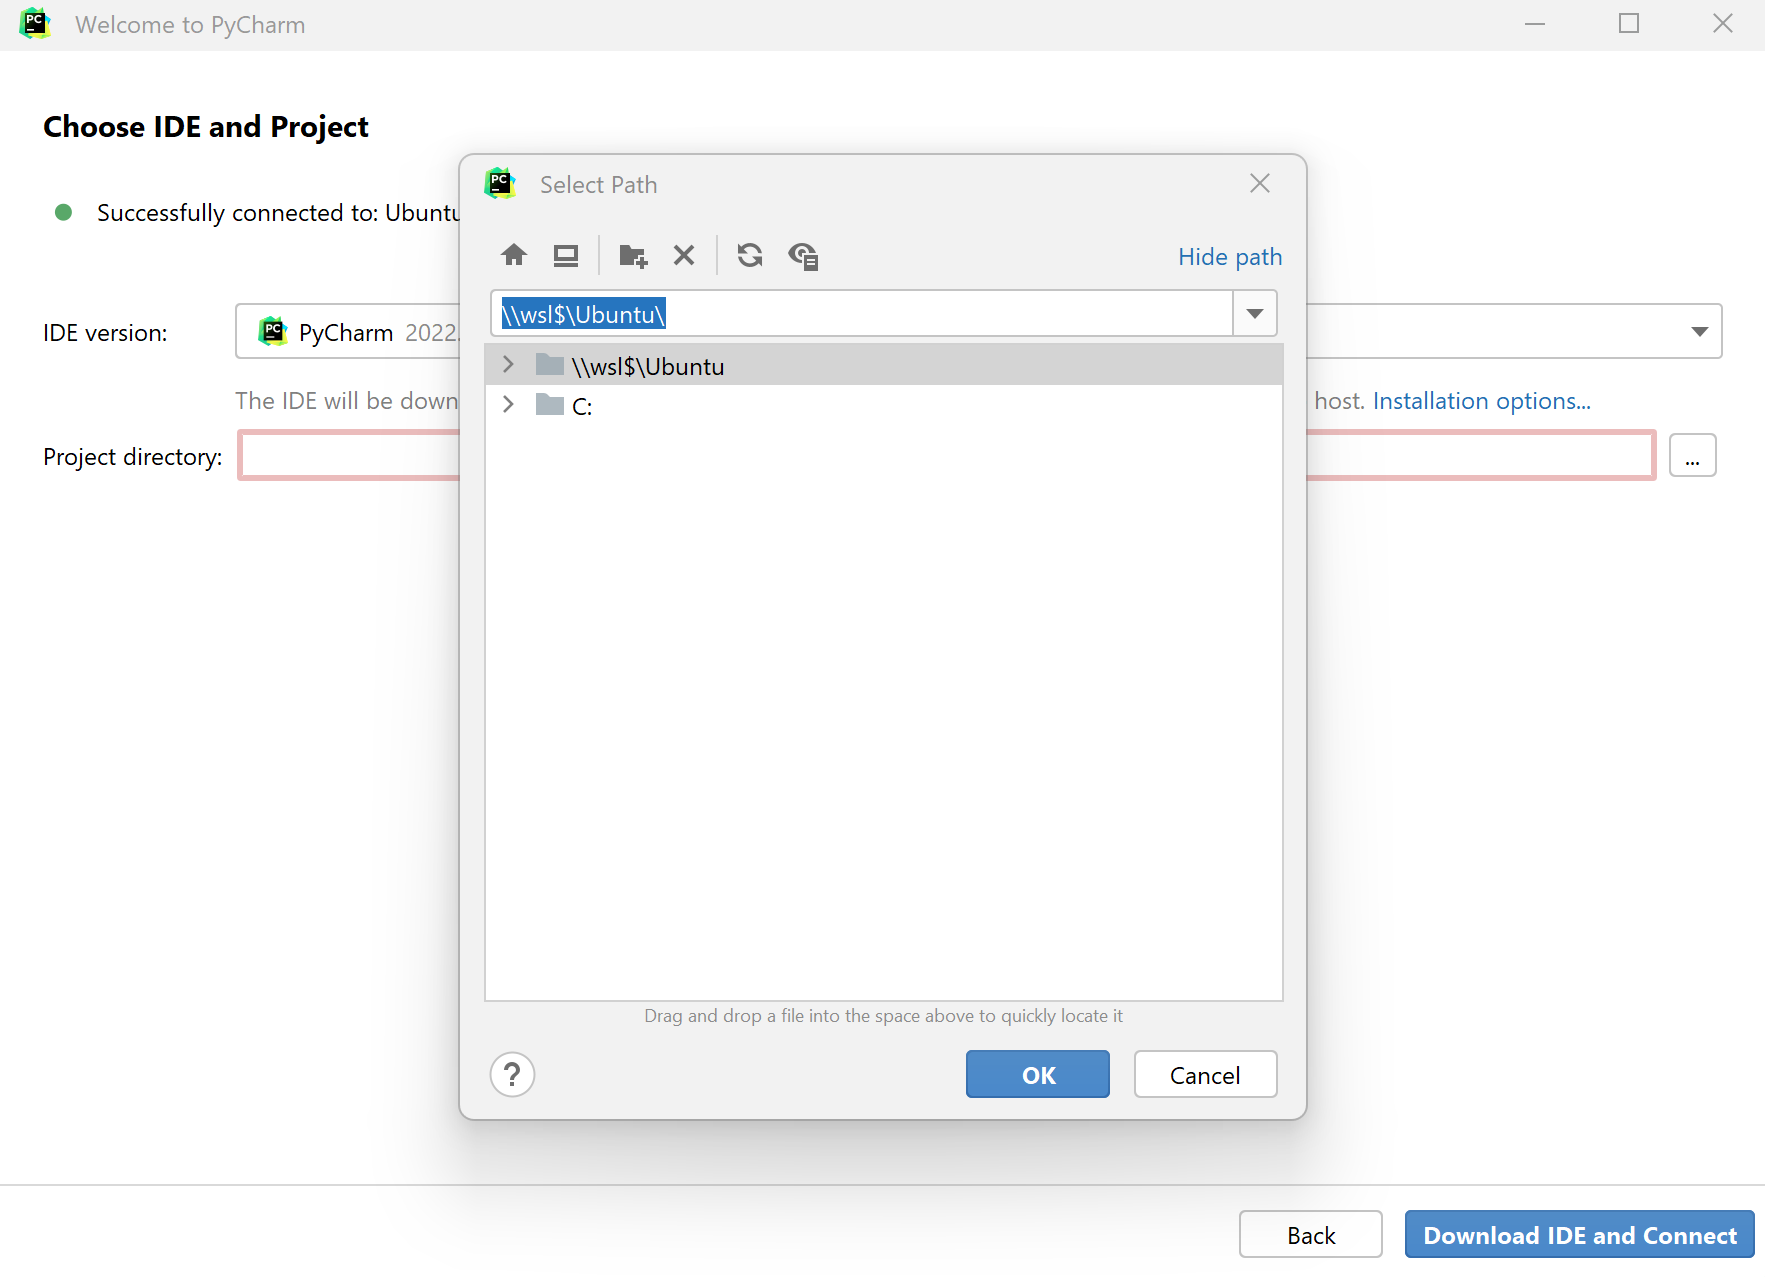The height and width of the screenshot is (1277, 1765).
Task: Open the help icon in Select Path dialog
Action: pyautogui.click(x=512, y=1074)
